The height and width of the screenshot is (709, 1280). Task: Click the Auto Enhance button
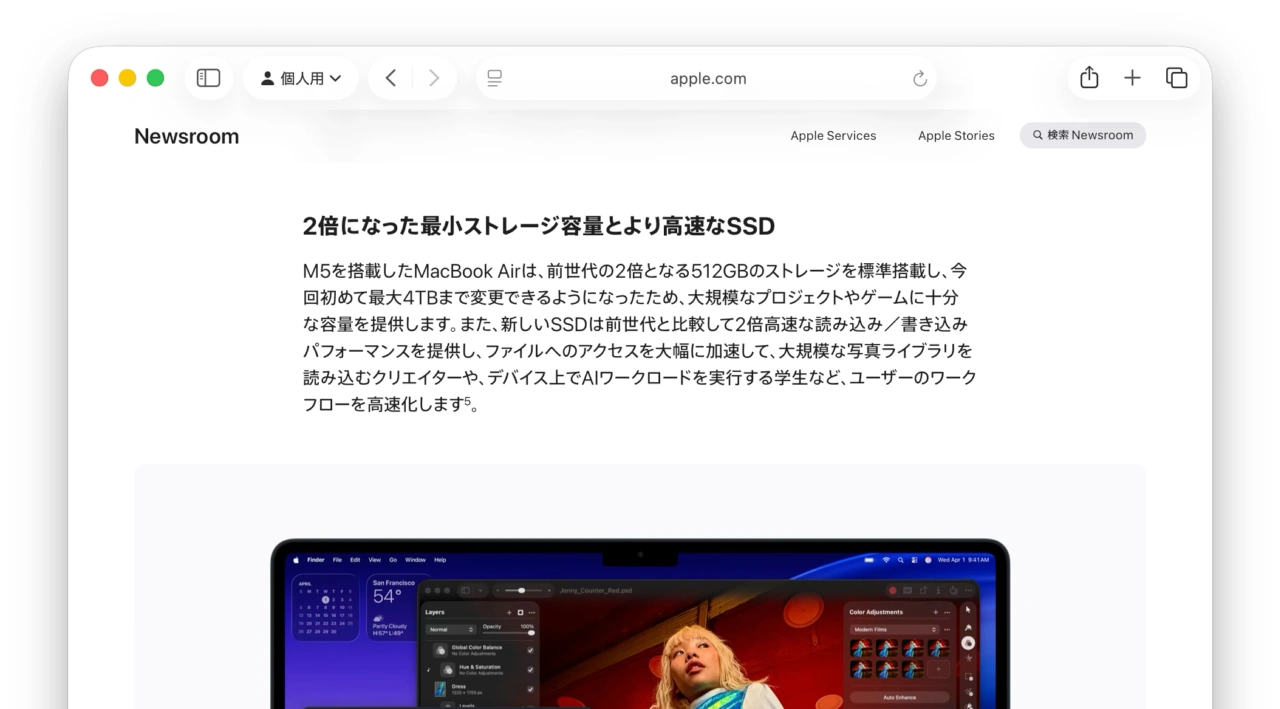[x=899, y=698]
